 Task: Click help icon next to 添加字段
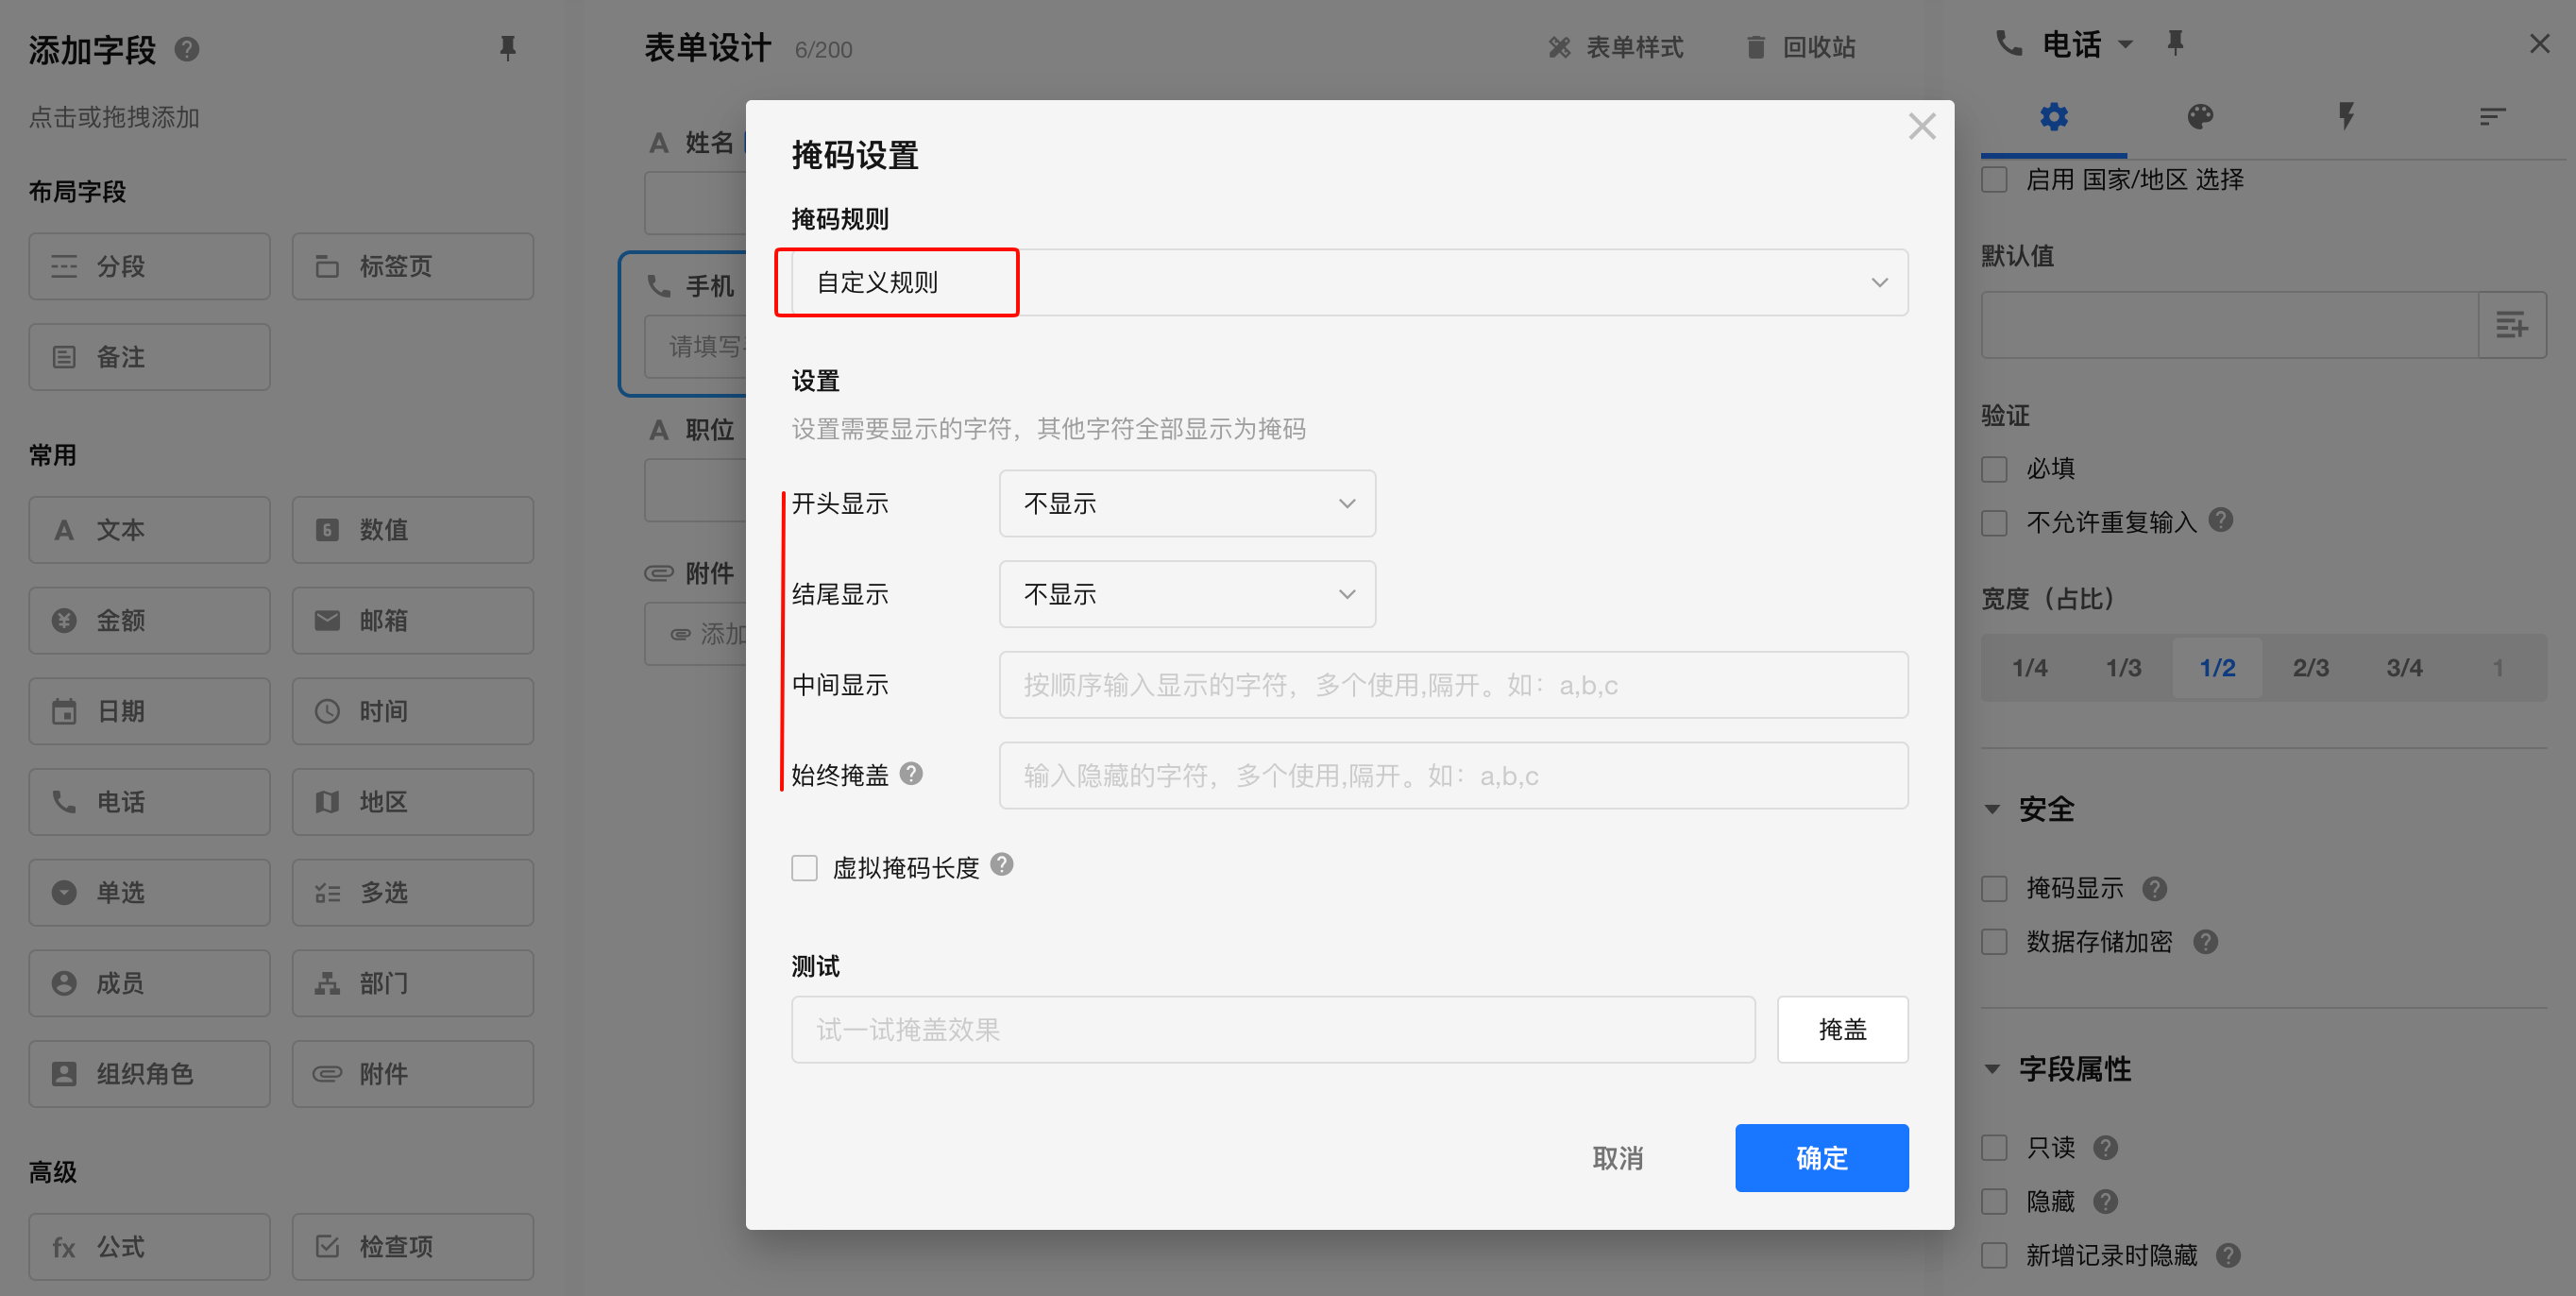187,49
